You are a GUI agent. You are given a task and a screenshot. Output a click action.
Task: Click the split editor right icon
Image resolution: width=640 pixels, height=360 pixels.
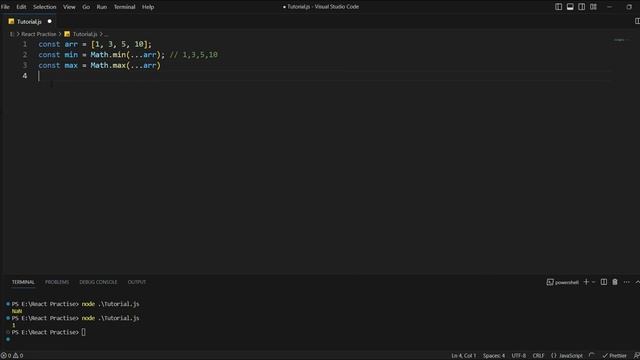637,21
